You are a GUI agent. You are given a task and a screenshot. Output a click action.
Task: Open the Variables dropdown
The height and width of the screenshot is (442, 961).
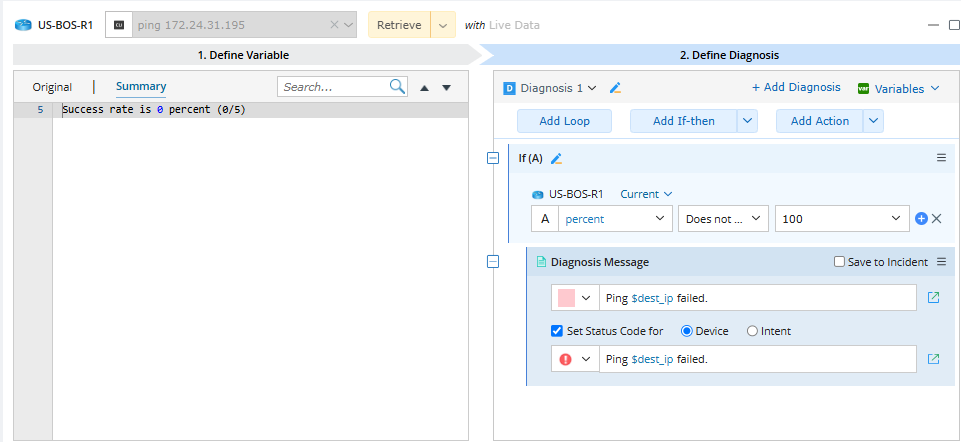click(899, 88)
